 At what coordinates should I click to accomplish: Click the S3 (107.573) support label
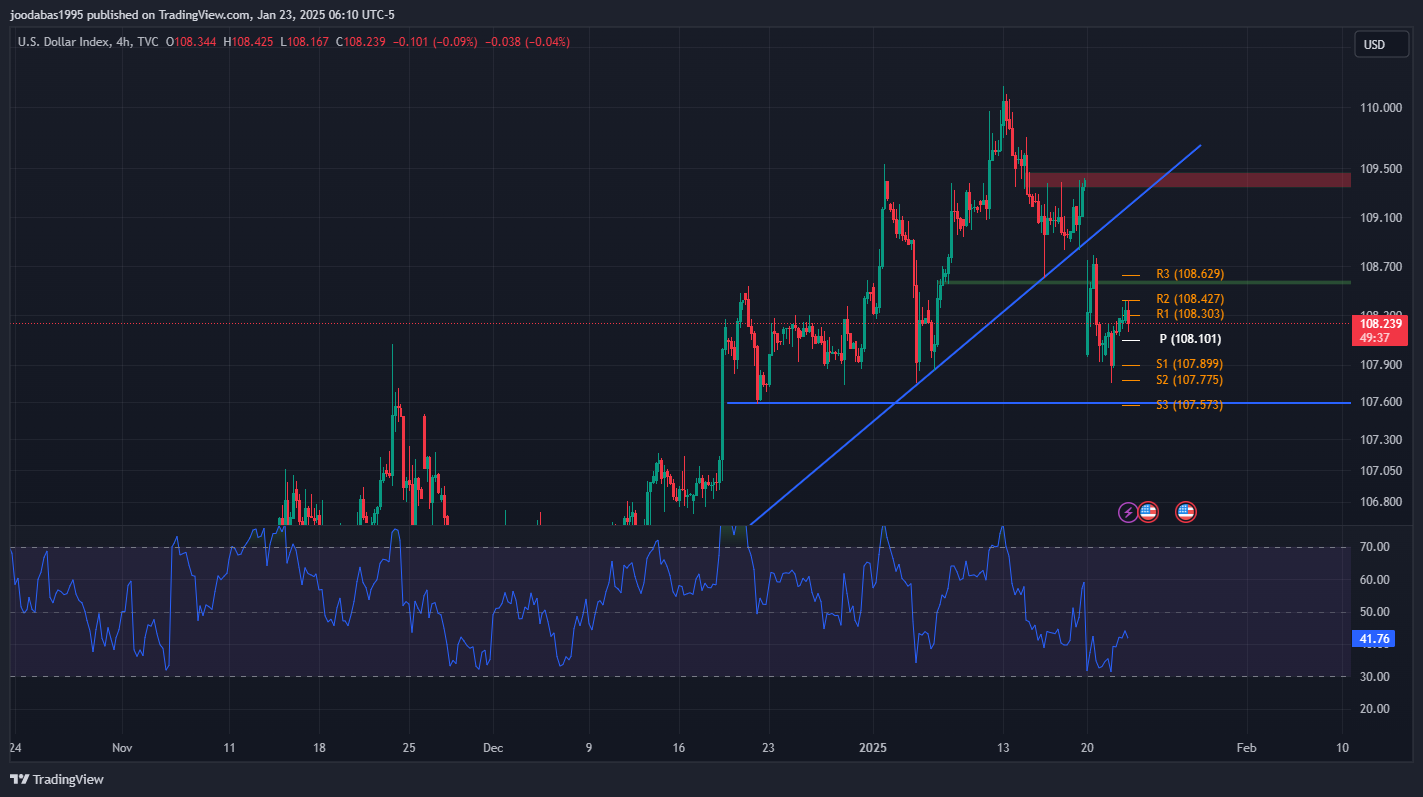[x=1189, y=405]
